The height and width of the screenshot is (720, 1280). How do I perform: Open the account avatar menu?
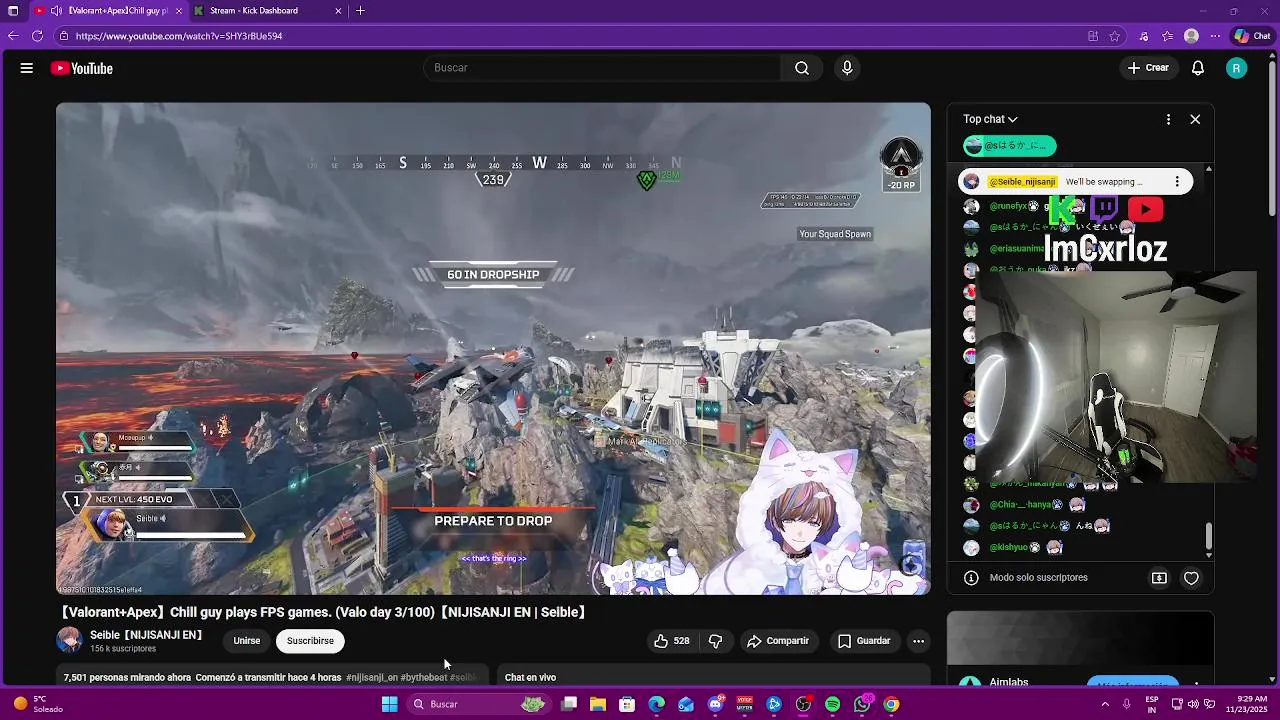1237,68
